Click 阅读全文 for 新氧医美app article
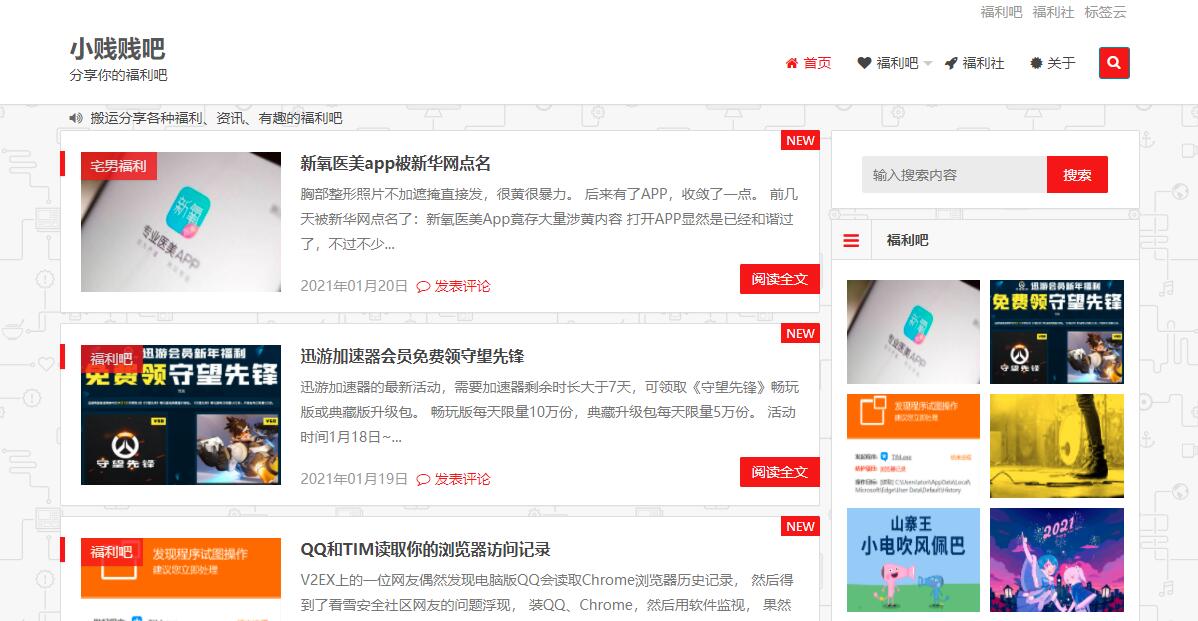 coord(779,279)
